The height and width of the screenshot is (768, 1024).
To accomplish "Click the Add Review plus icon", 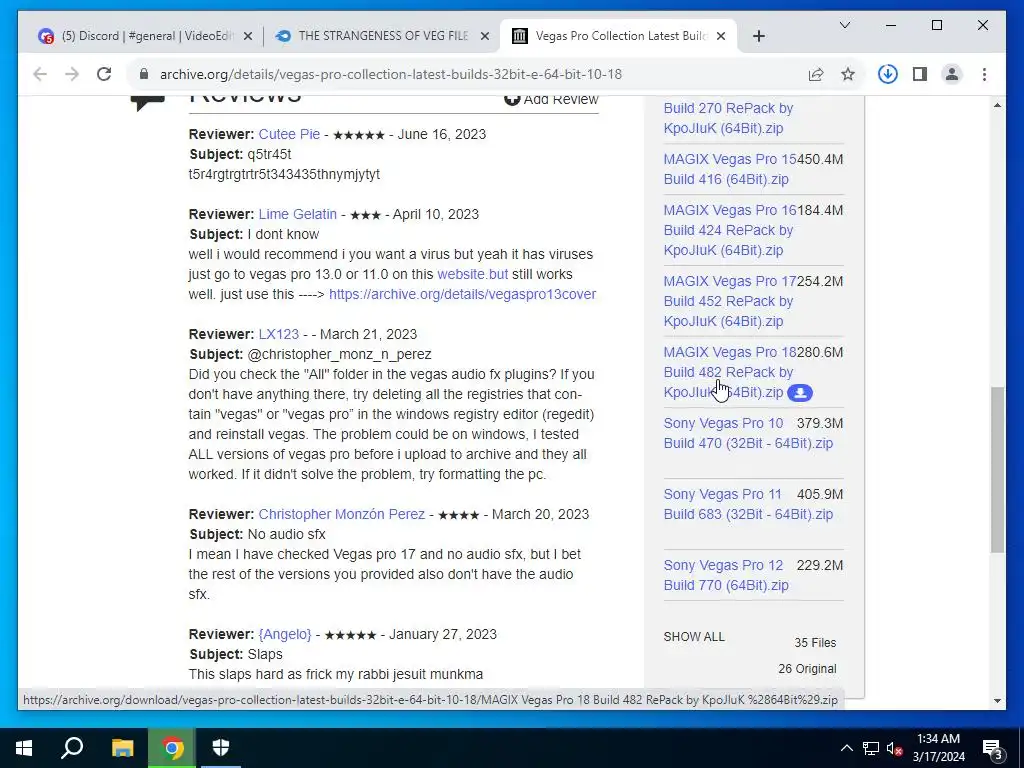I will (512, 99).
